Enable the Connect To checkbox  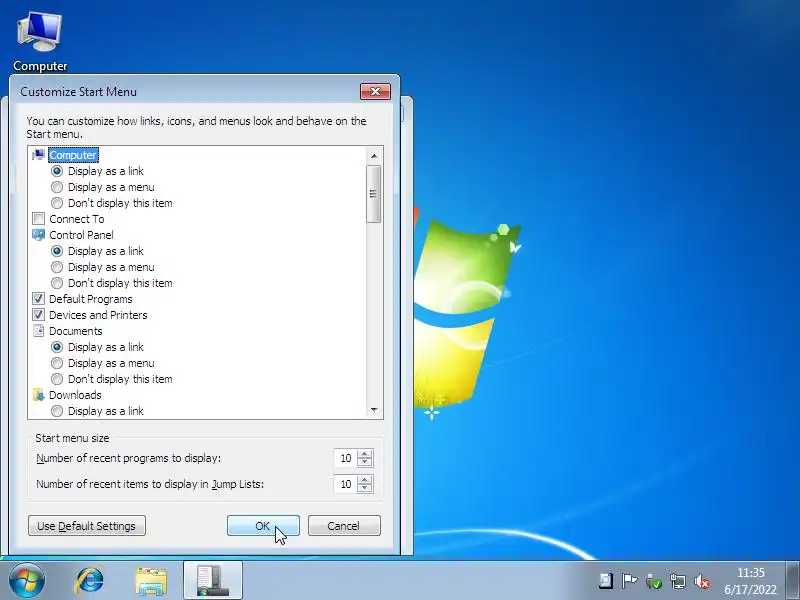[x=38, y=219]
